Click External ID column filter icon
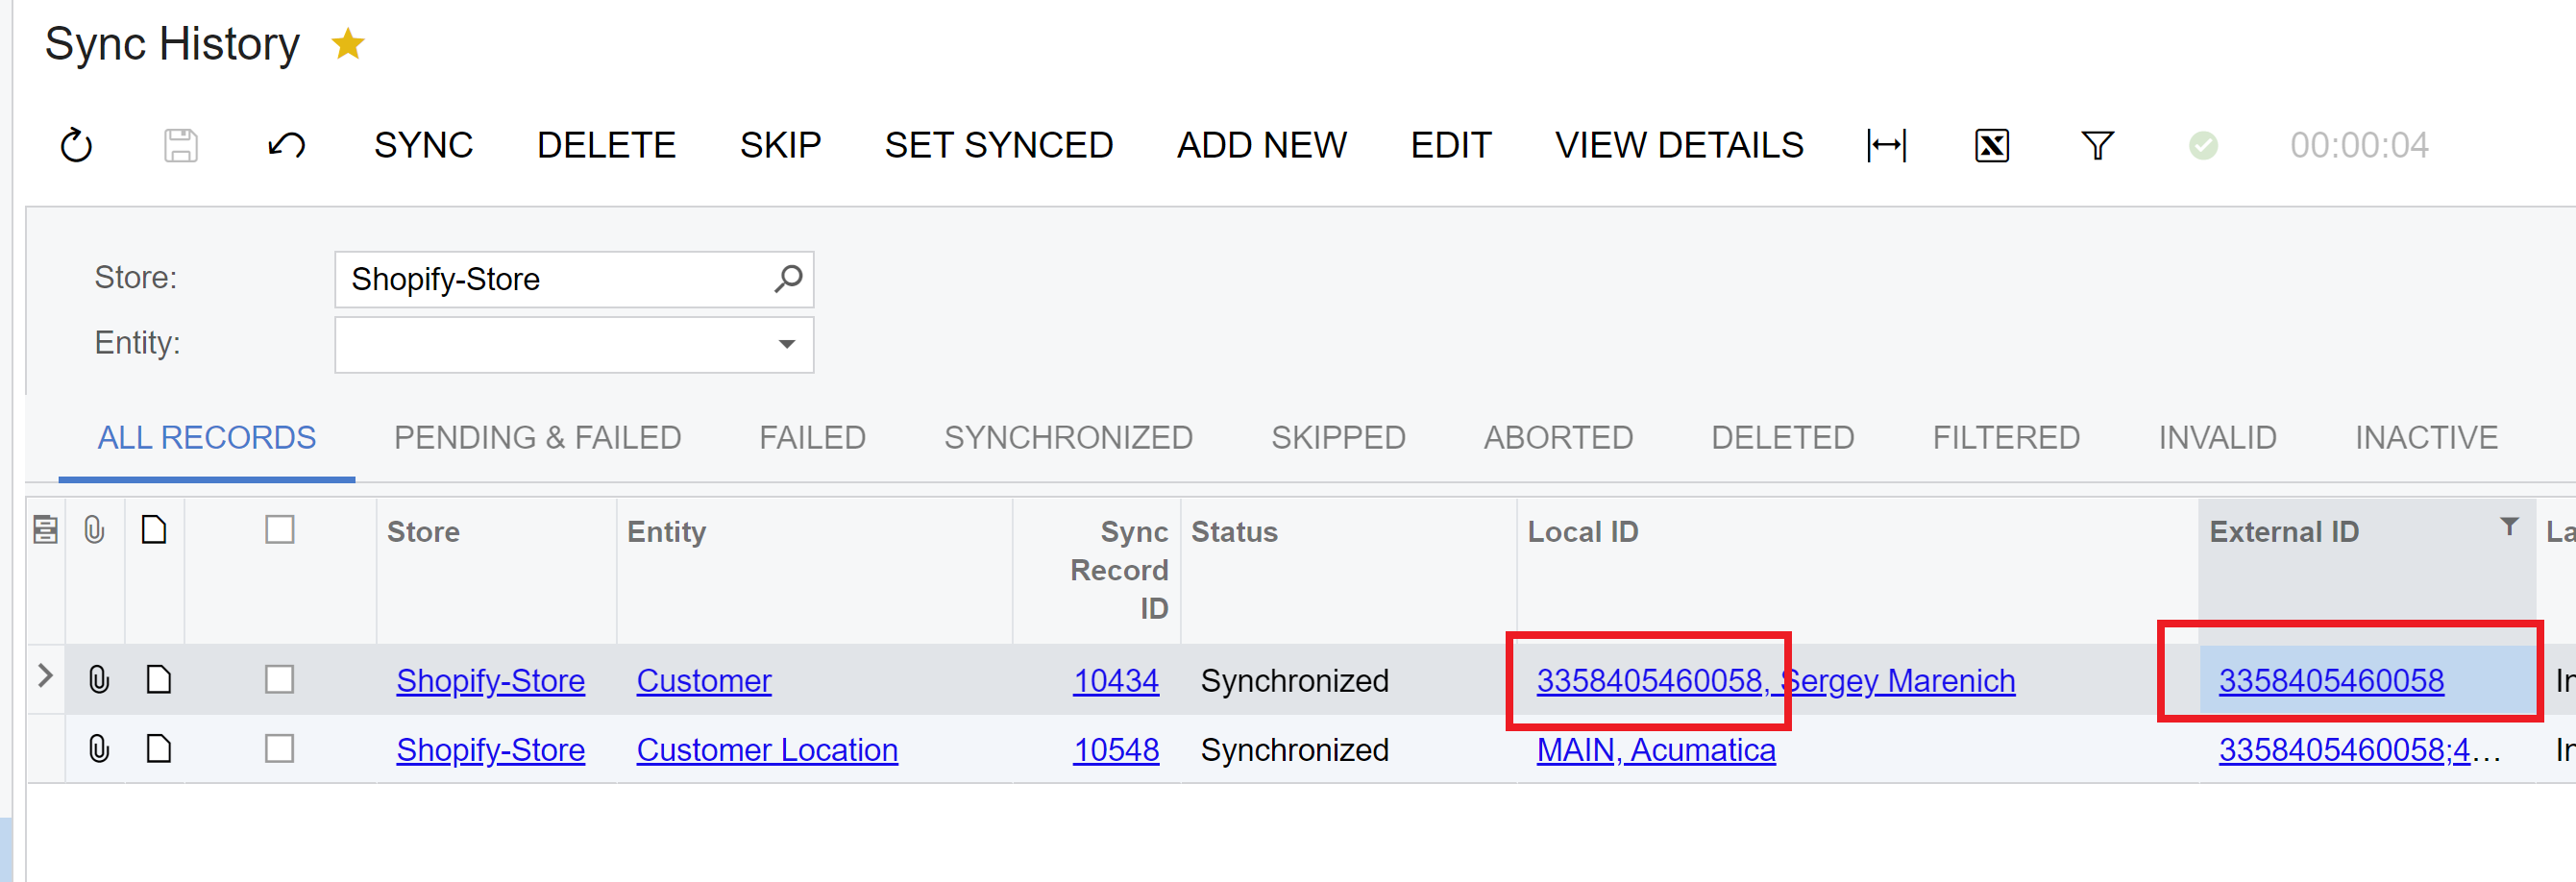 (2509, 527)
